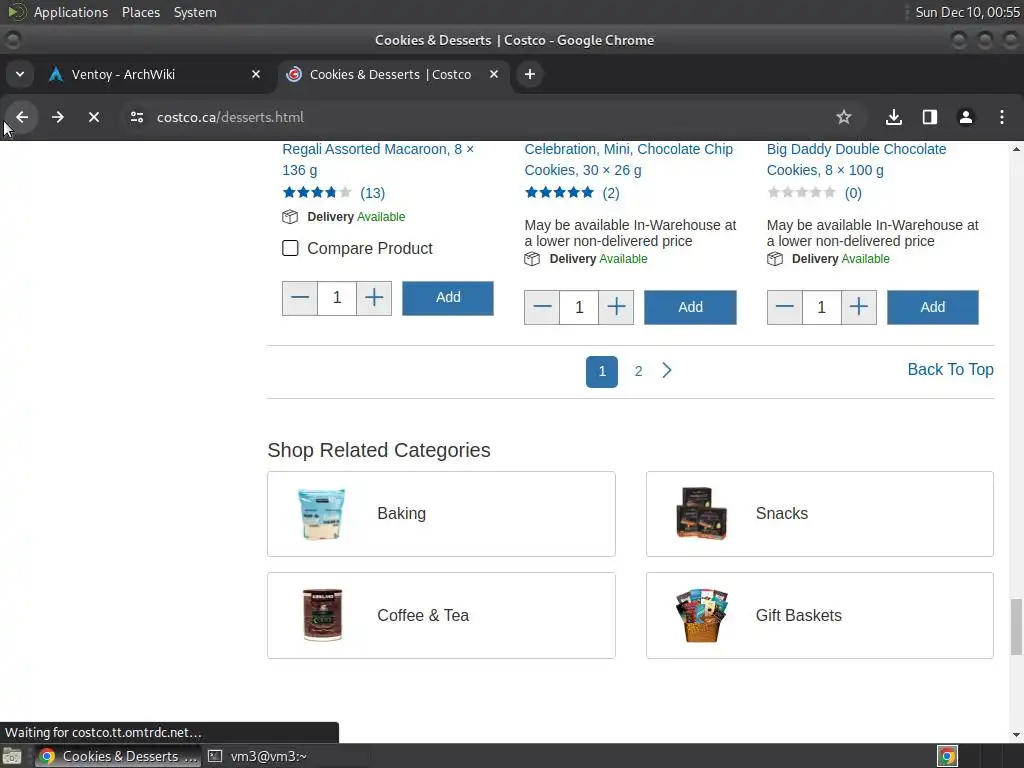Click the Baking category thumbnail image
The image size is (1024, 768).
tap(322, 514)
